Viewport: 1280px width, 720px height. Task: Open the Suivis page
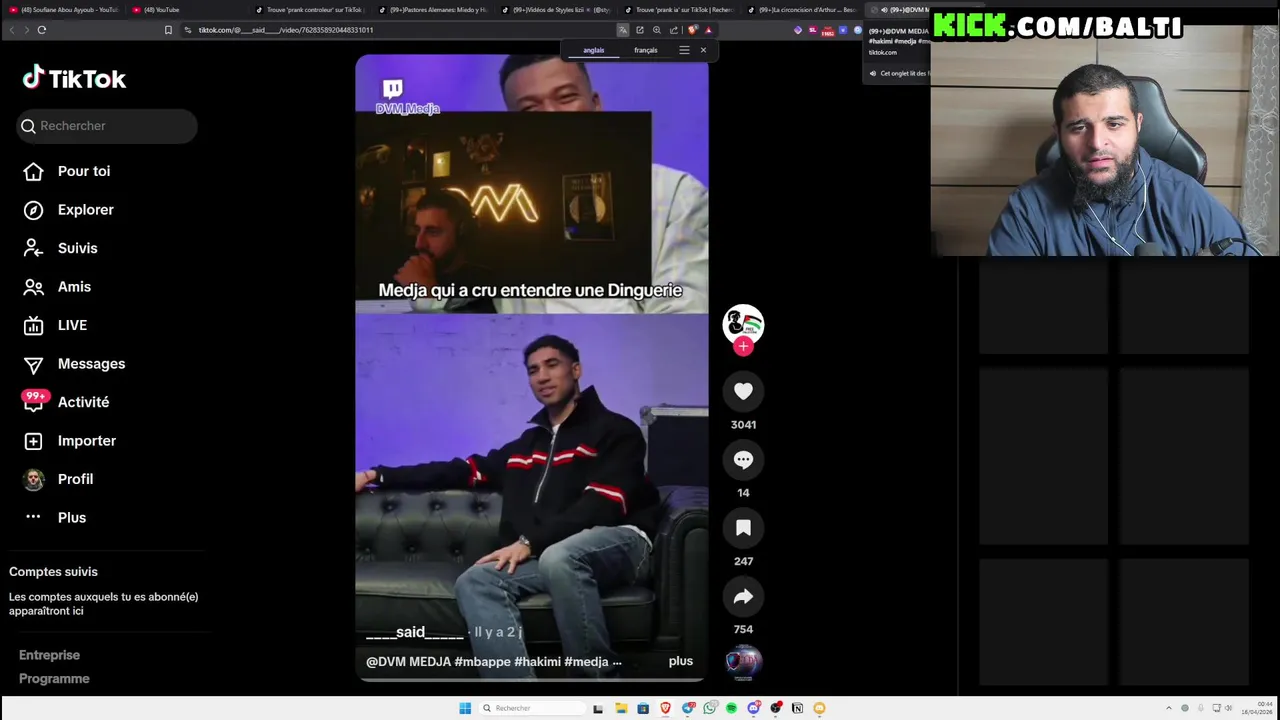tap(78, 248)
